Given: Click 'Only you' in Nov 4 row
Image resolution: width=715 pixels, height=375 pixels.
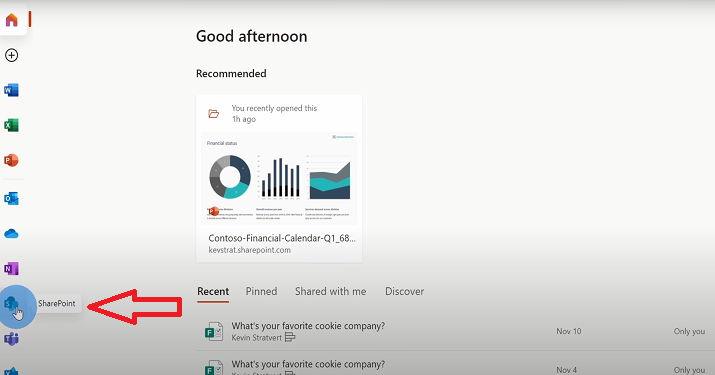Looking at the screenshot, I should [689, 370].
